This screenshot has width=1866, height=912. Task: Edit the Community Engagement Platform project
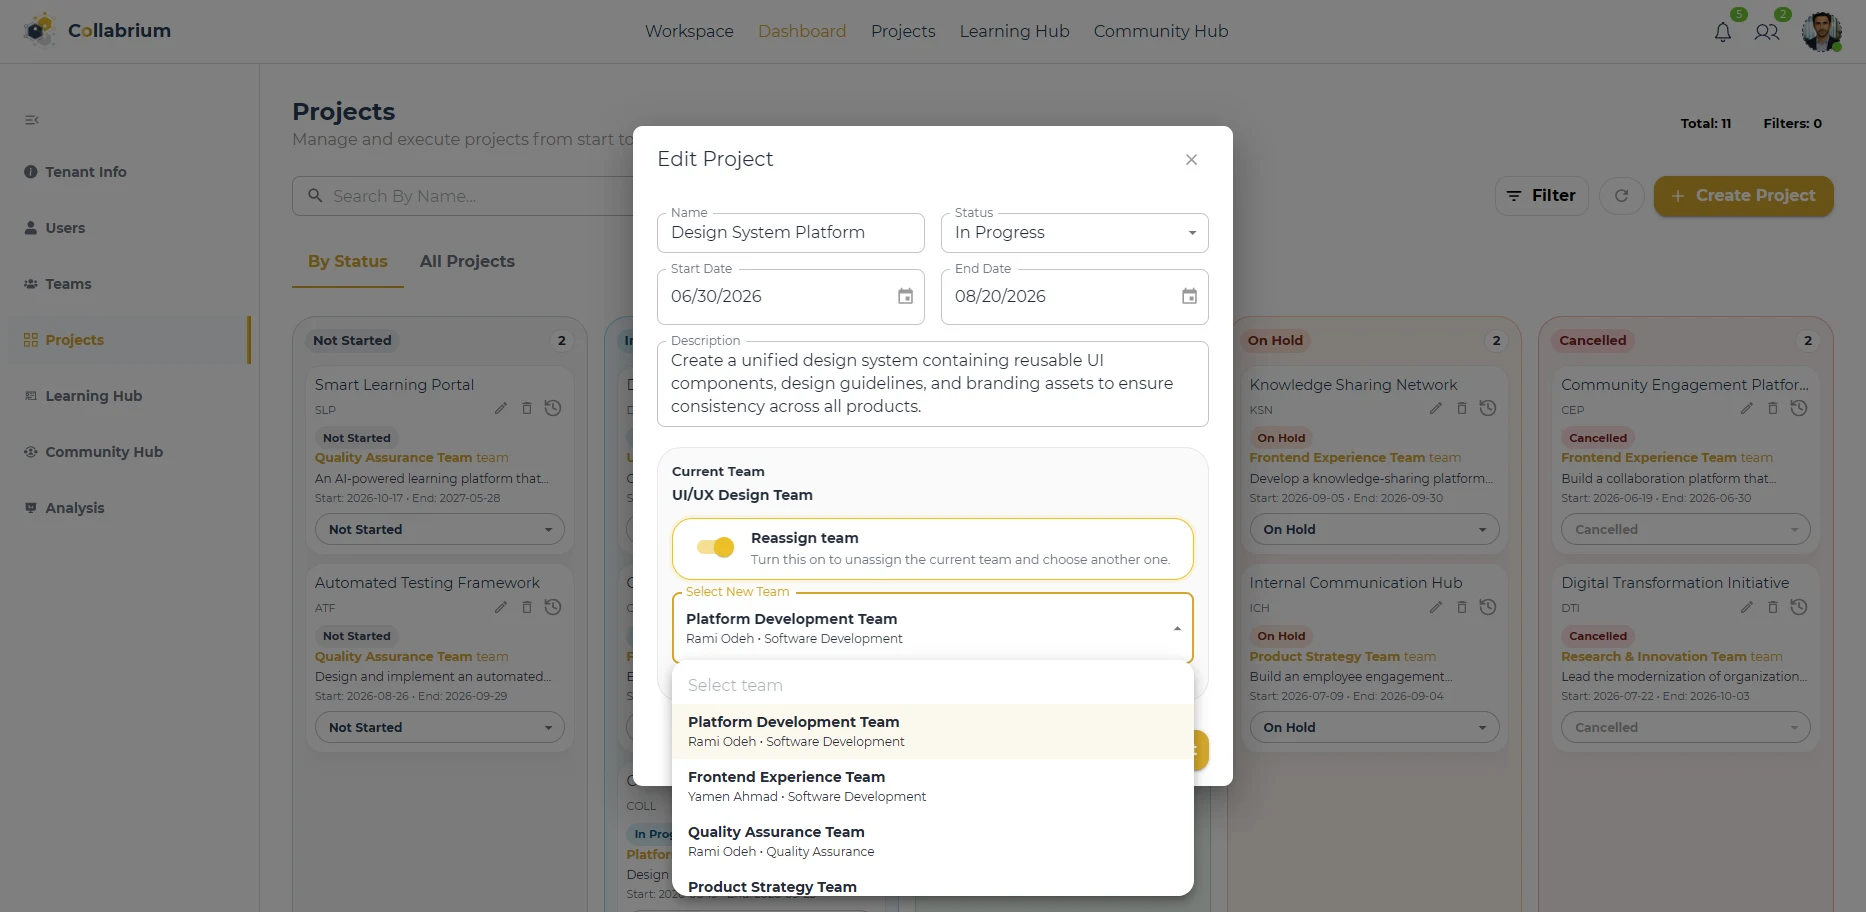pyautogui.click(x=1747, y=408)
